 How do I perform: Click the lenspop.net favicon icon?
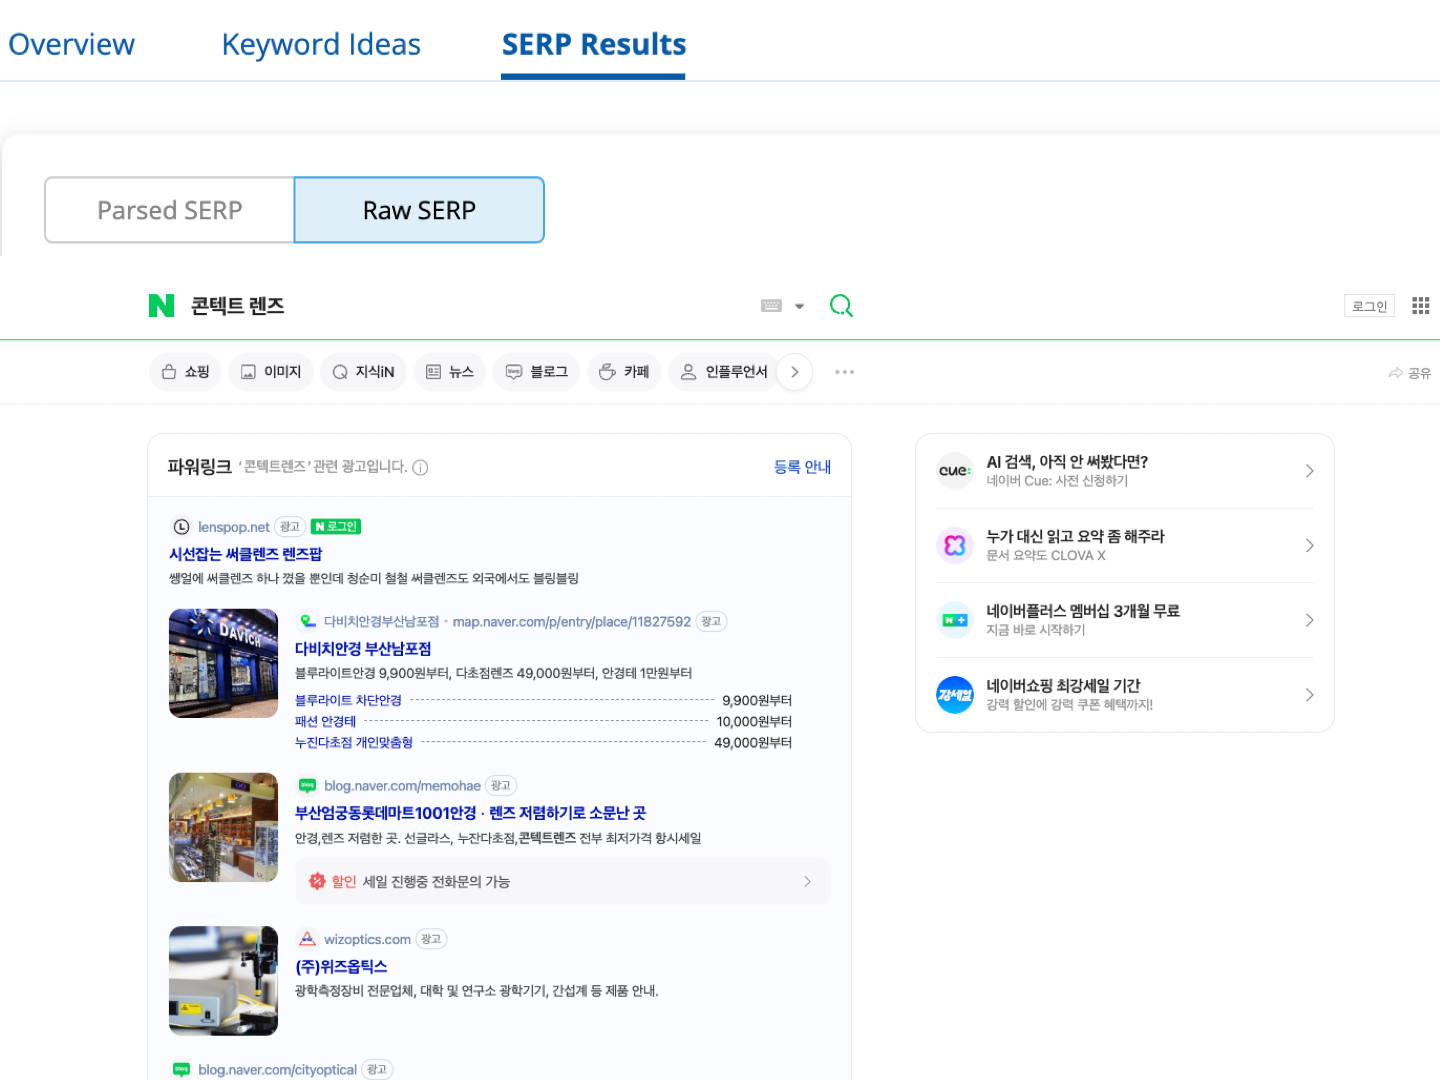pos(181,527)
